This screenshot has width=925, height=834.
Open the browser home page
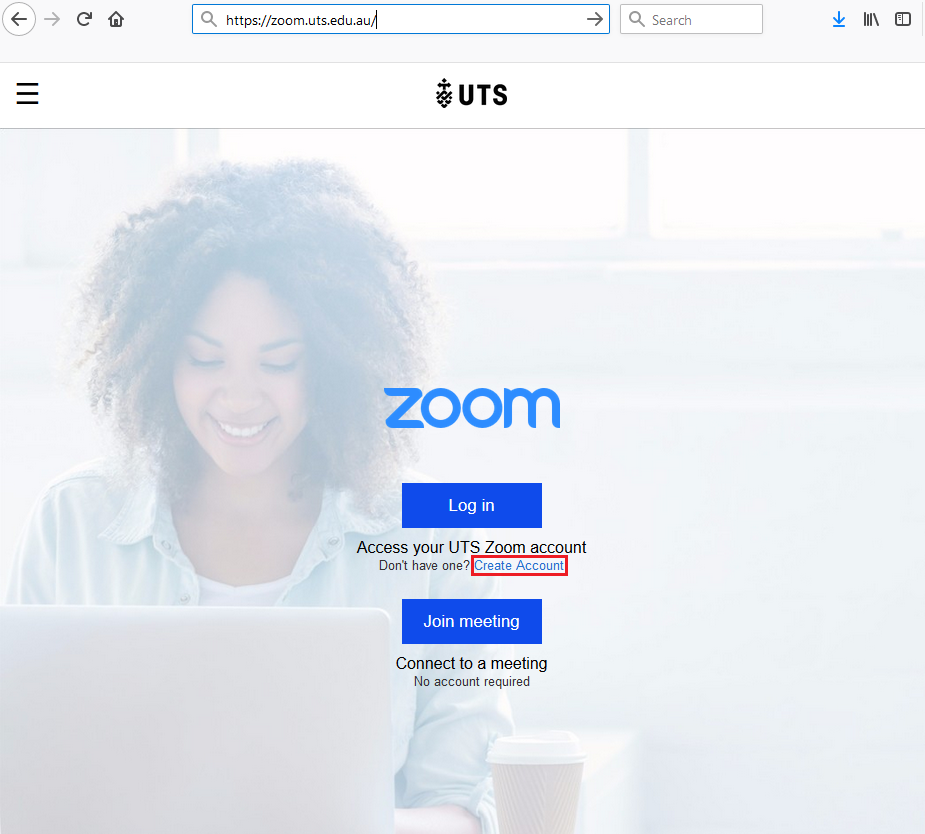pyautogui.click(x=116, y=19)
